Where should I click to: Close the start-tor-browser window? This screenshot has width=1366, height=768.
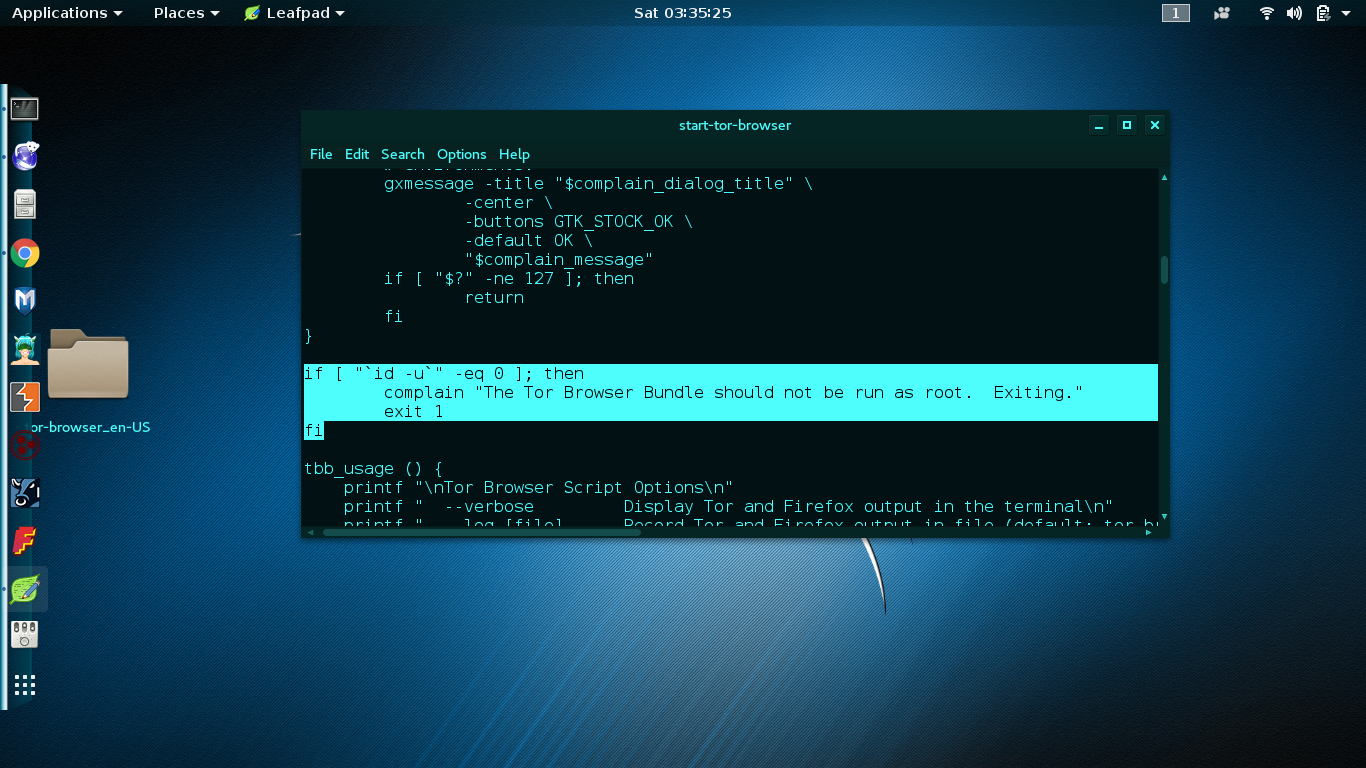click(1155, 125)
